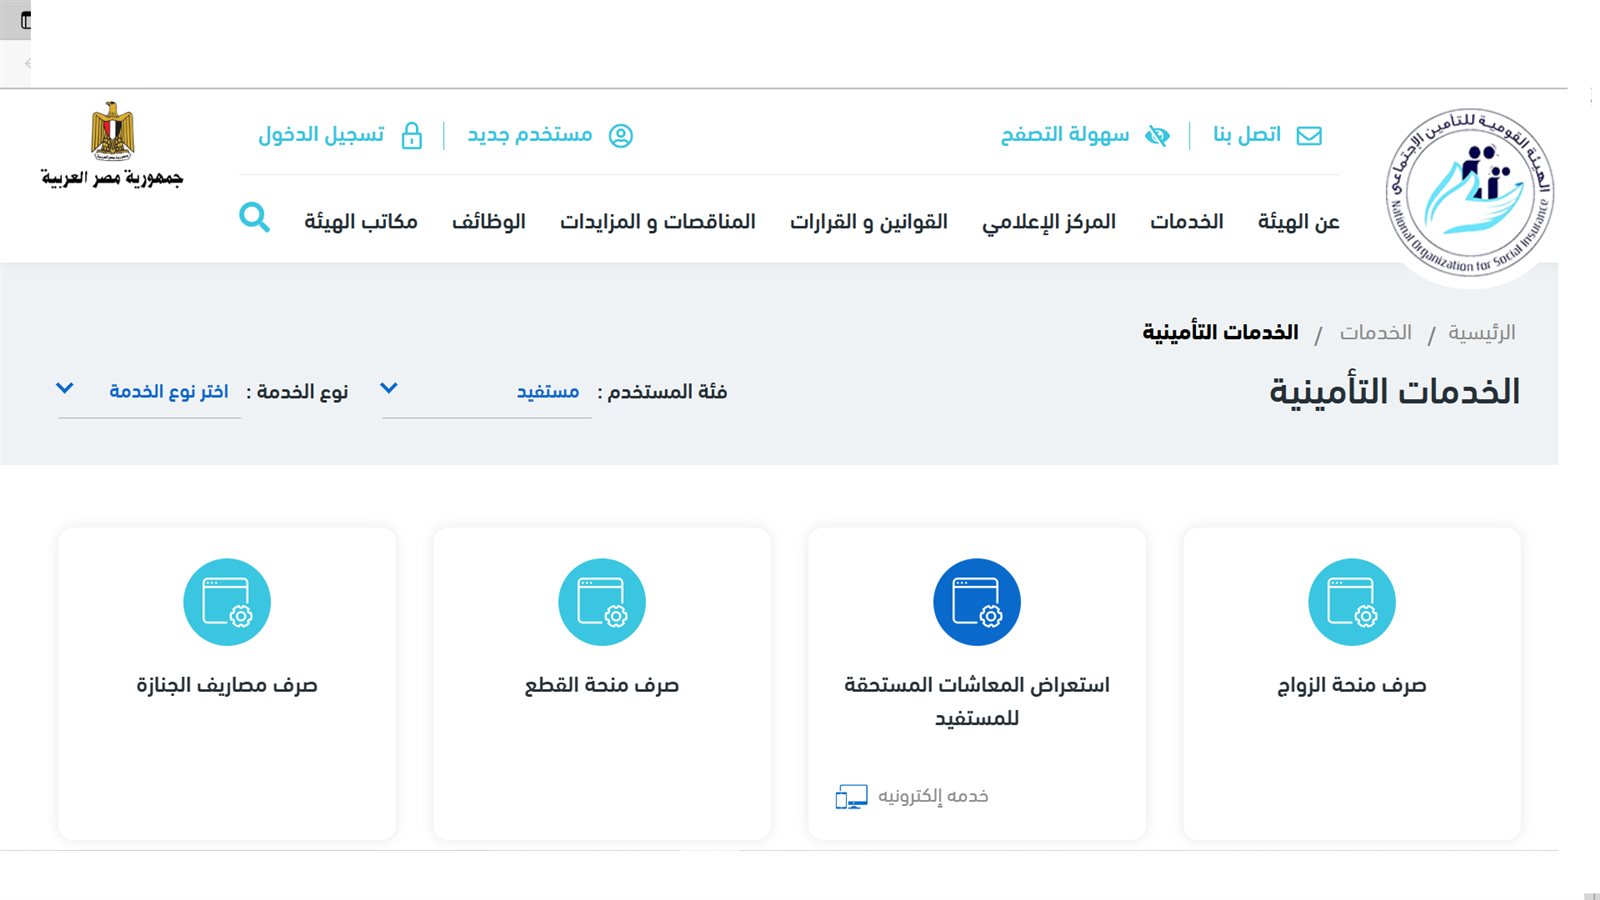Click the dark blue pension review service icon
This screenshot has width=1600, height=900.
click(977, 601)
